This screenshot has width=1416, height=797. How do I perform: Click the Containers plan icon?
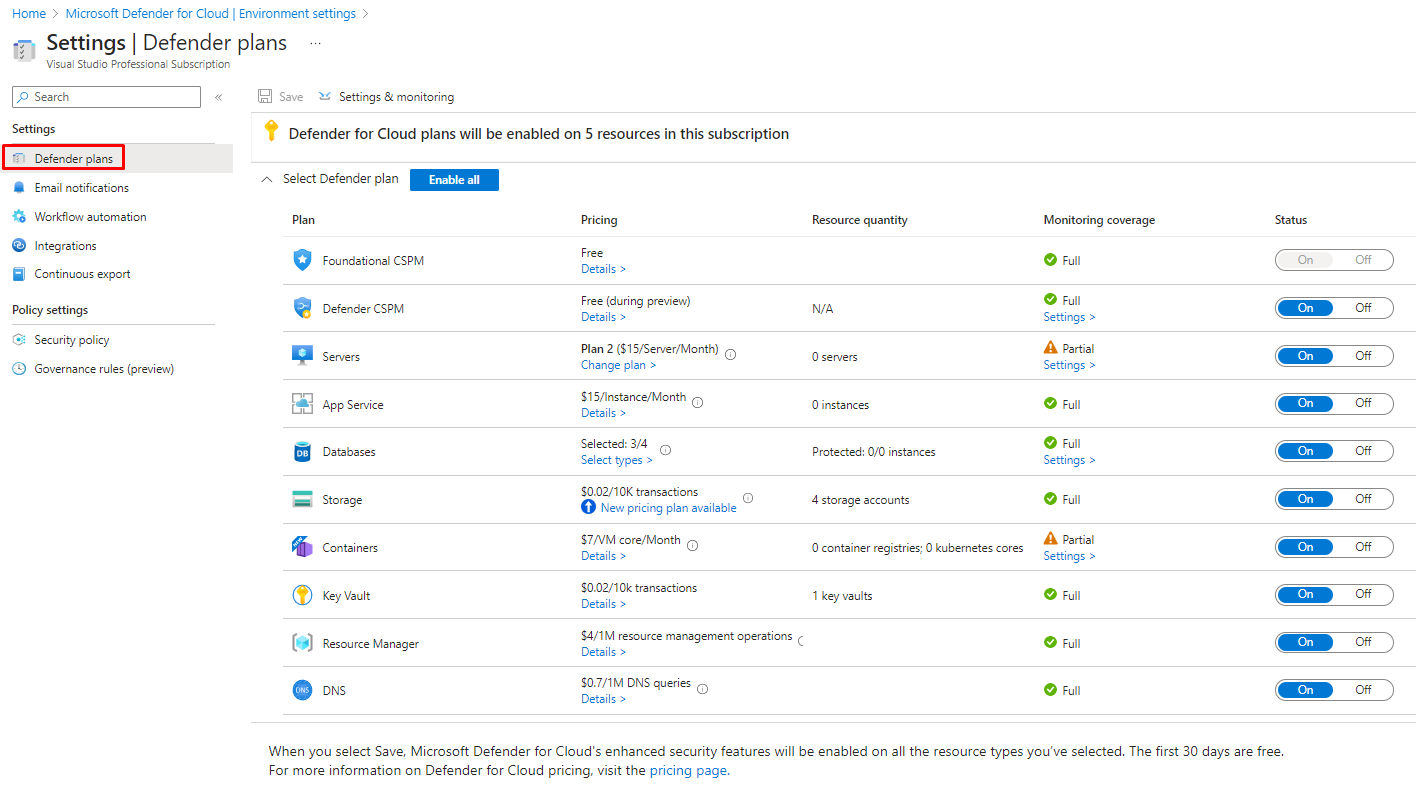pos(302,547)
